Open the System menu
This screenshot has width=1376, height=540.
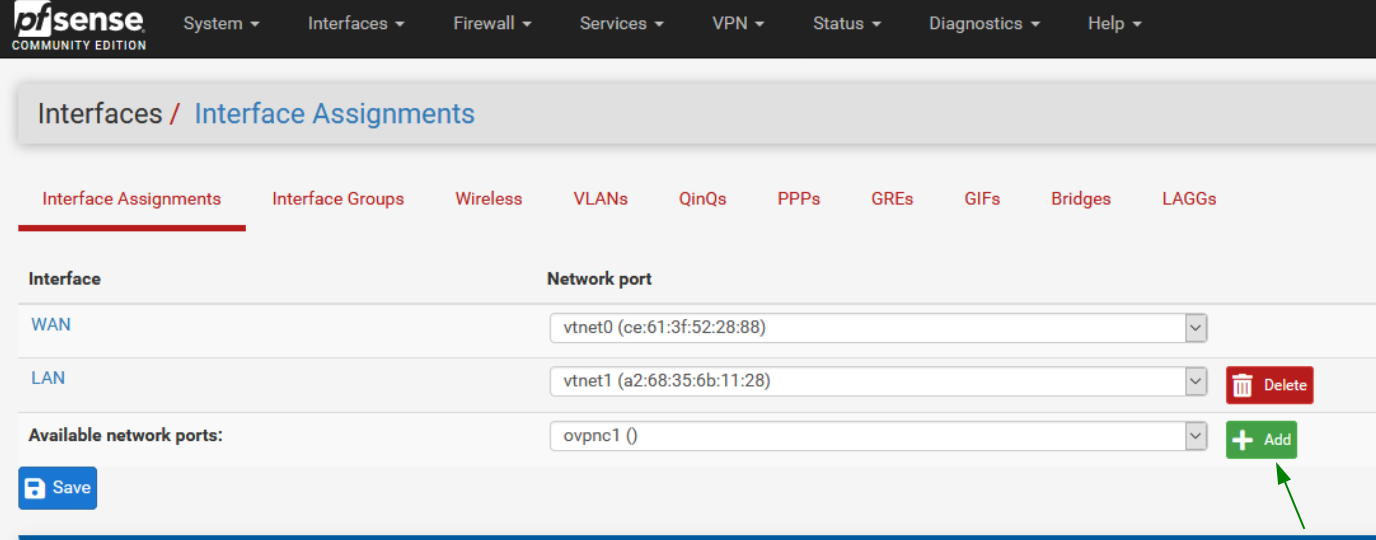pyautogui.click(x=221, y=23)
